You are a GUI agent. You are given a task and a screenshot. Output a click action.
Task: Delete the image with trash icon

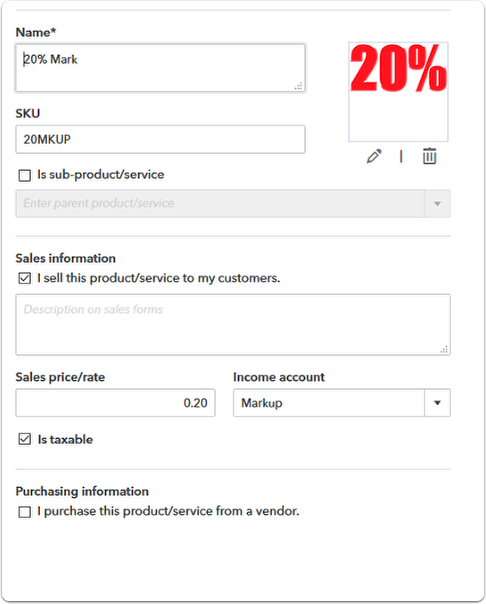429,156
